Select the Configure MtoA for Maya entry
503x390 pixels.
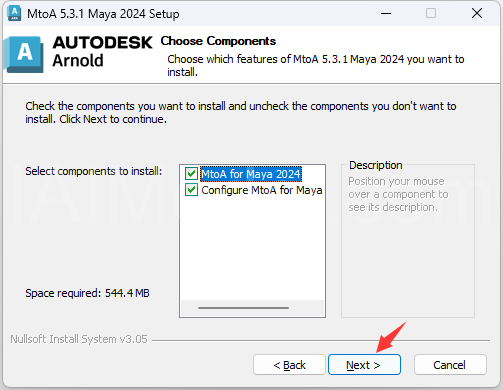coord(262,190)
